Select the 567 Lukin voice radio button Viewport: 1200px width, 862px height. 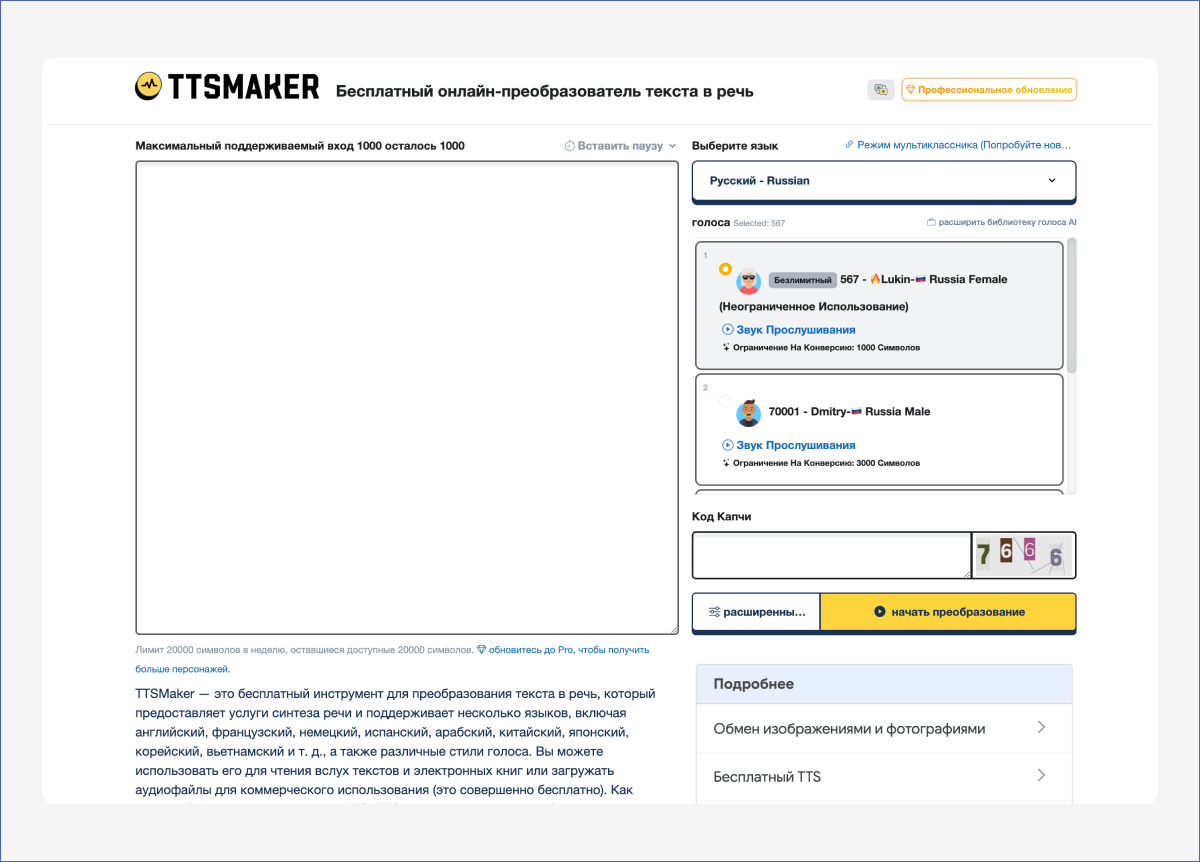click(725, 269)
